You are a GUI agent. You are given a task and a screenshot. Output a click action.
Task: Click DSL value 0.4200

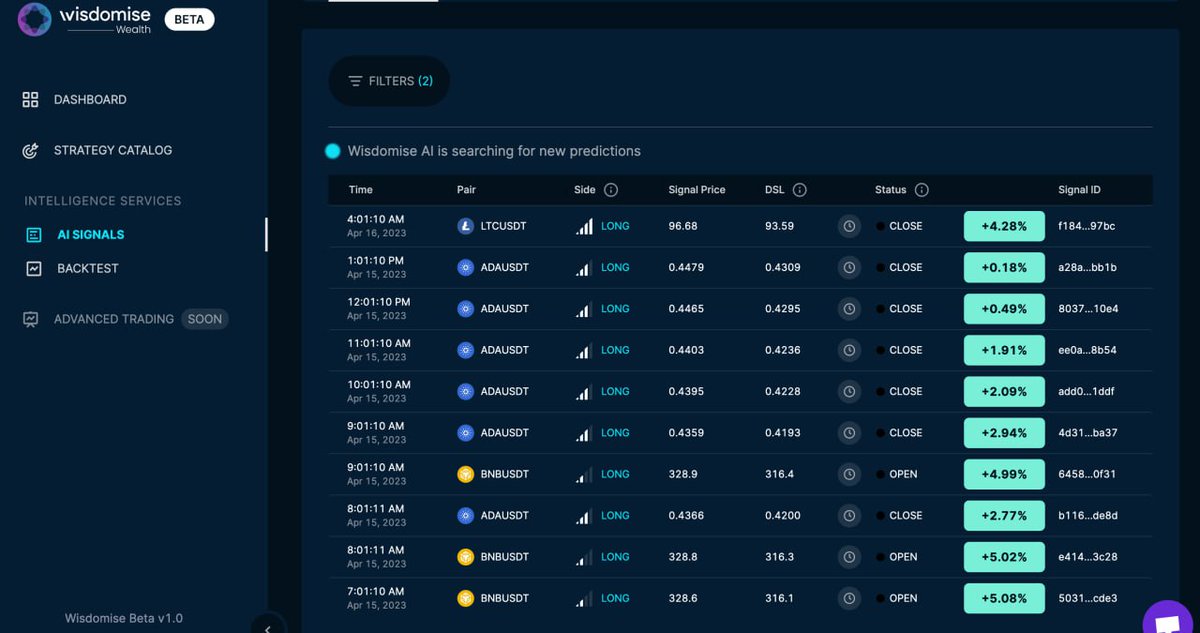pyautogui.click(x=782, y=516)
